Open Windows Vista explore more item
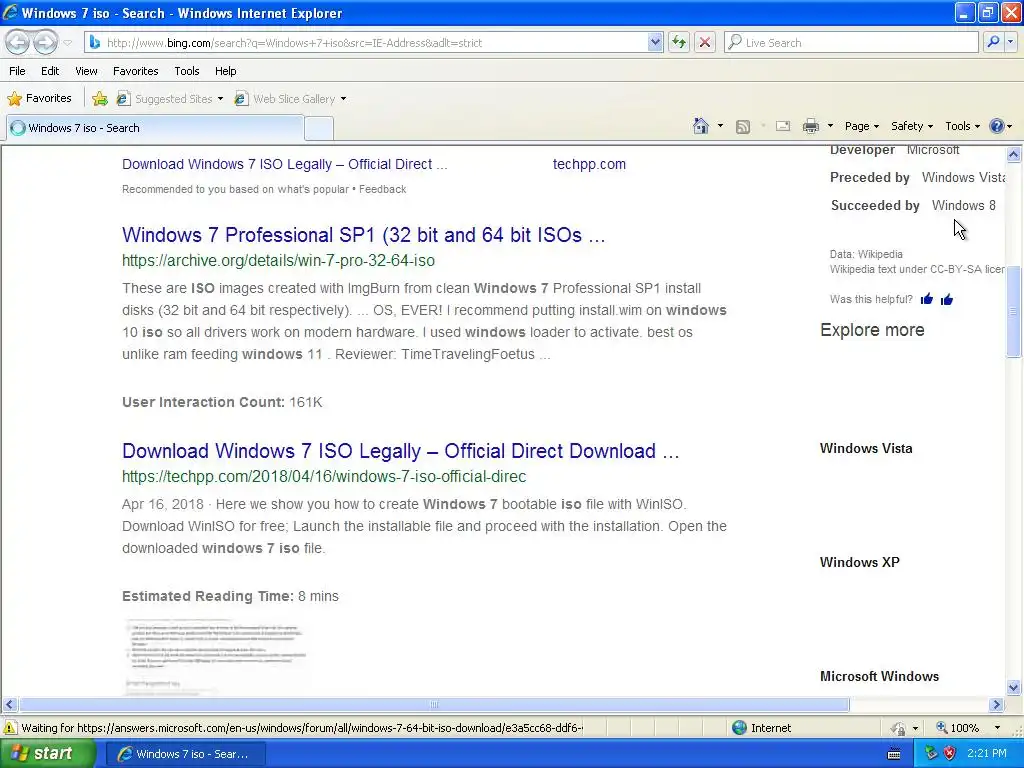This screenshot has height=768, width=1024. tap(866, 449)
